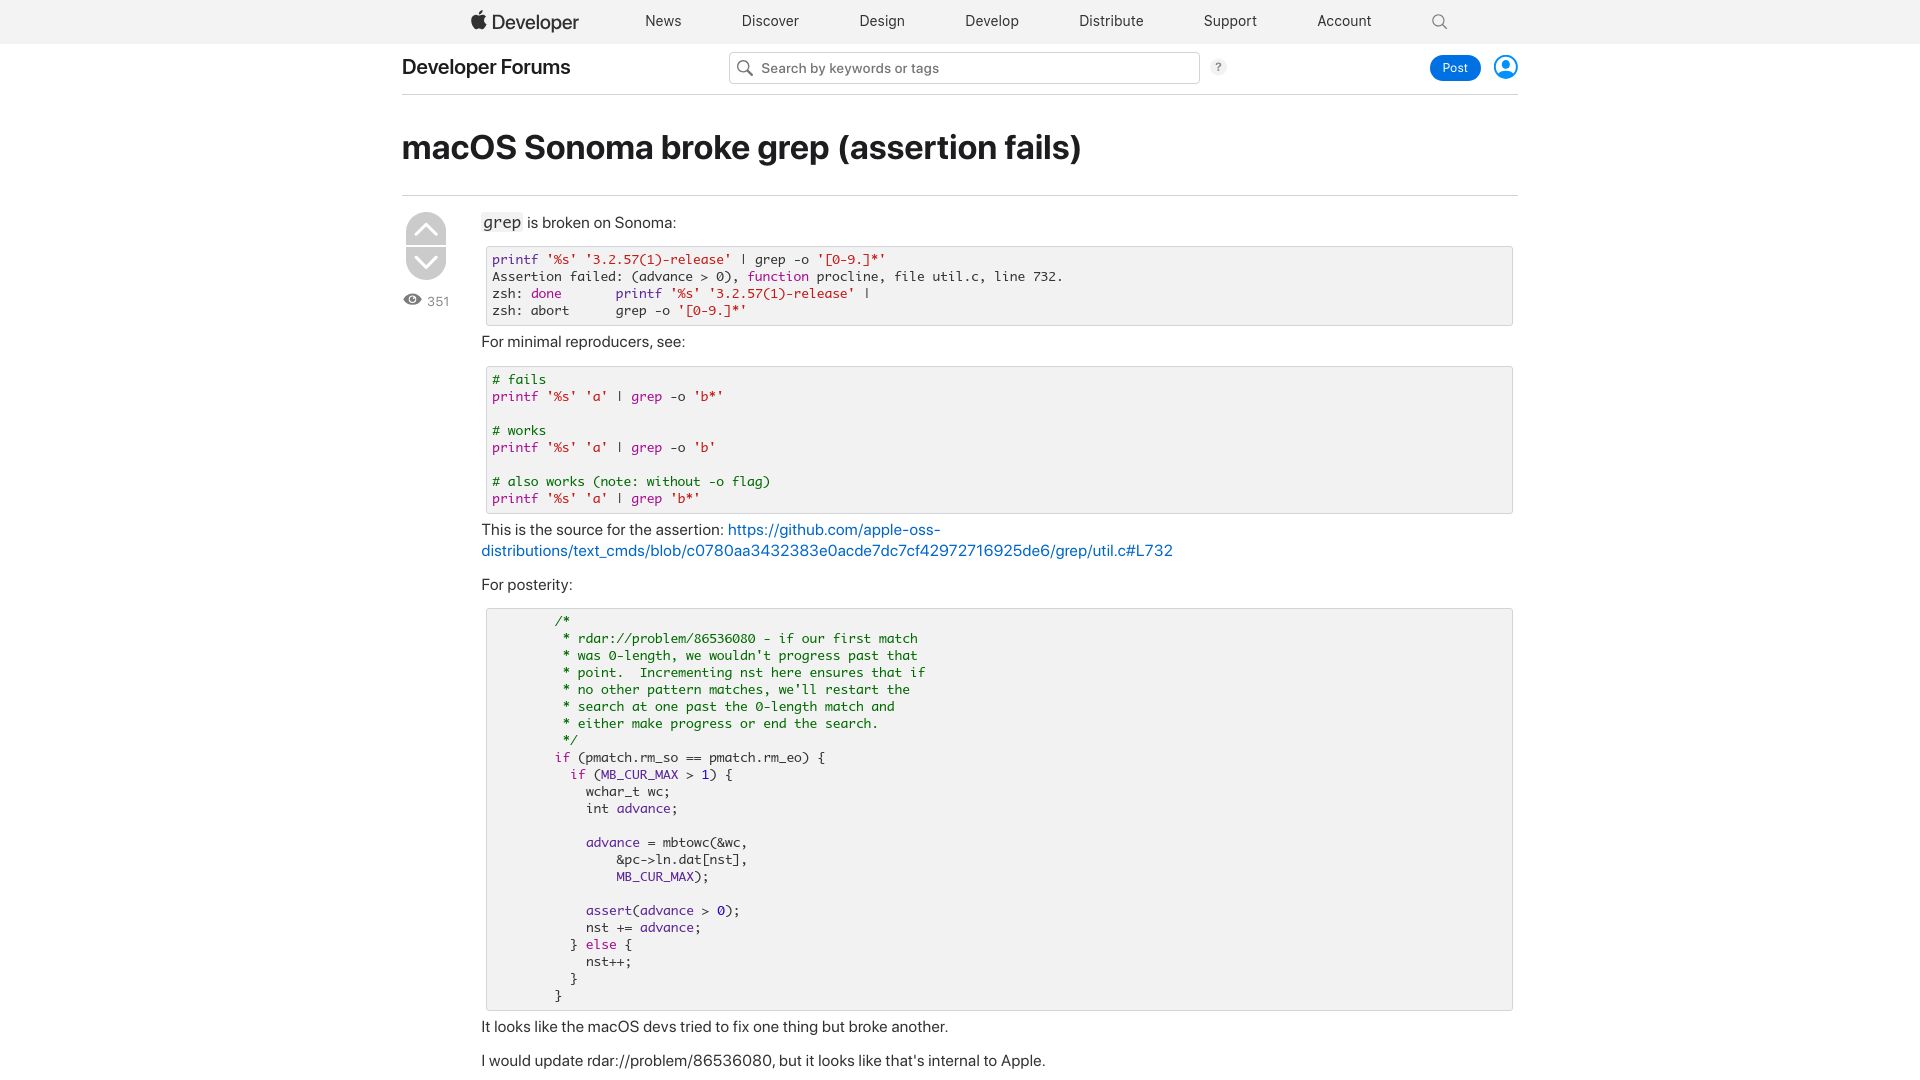Image resolution: width=1920 pixels, height=1080 pixels.
Task: Click the inline 'grep' code word
Action: click(x=502, y=223)
